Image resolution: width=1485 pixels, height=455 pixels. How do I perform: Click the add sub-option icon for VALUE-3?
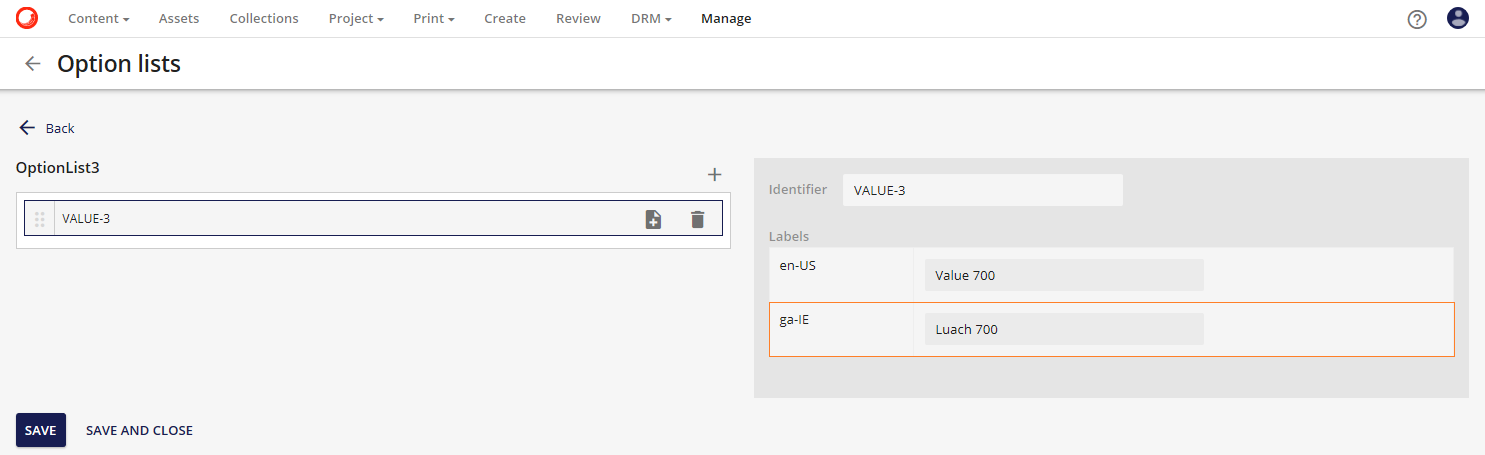point(653,219)
